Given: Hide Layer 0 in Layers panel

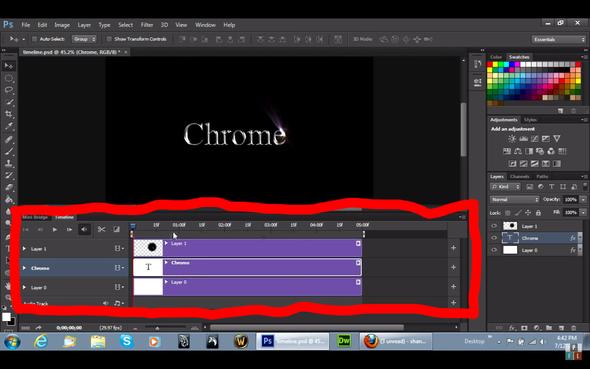Looking at the screenshot, I should tap(494, 250).
